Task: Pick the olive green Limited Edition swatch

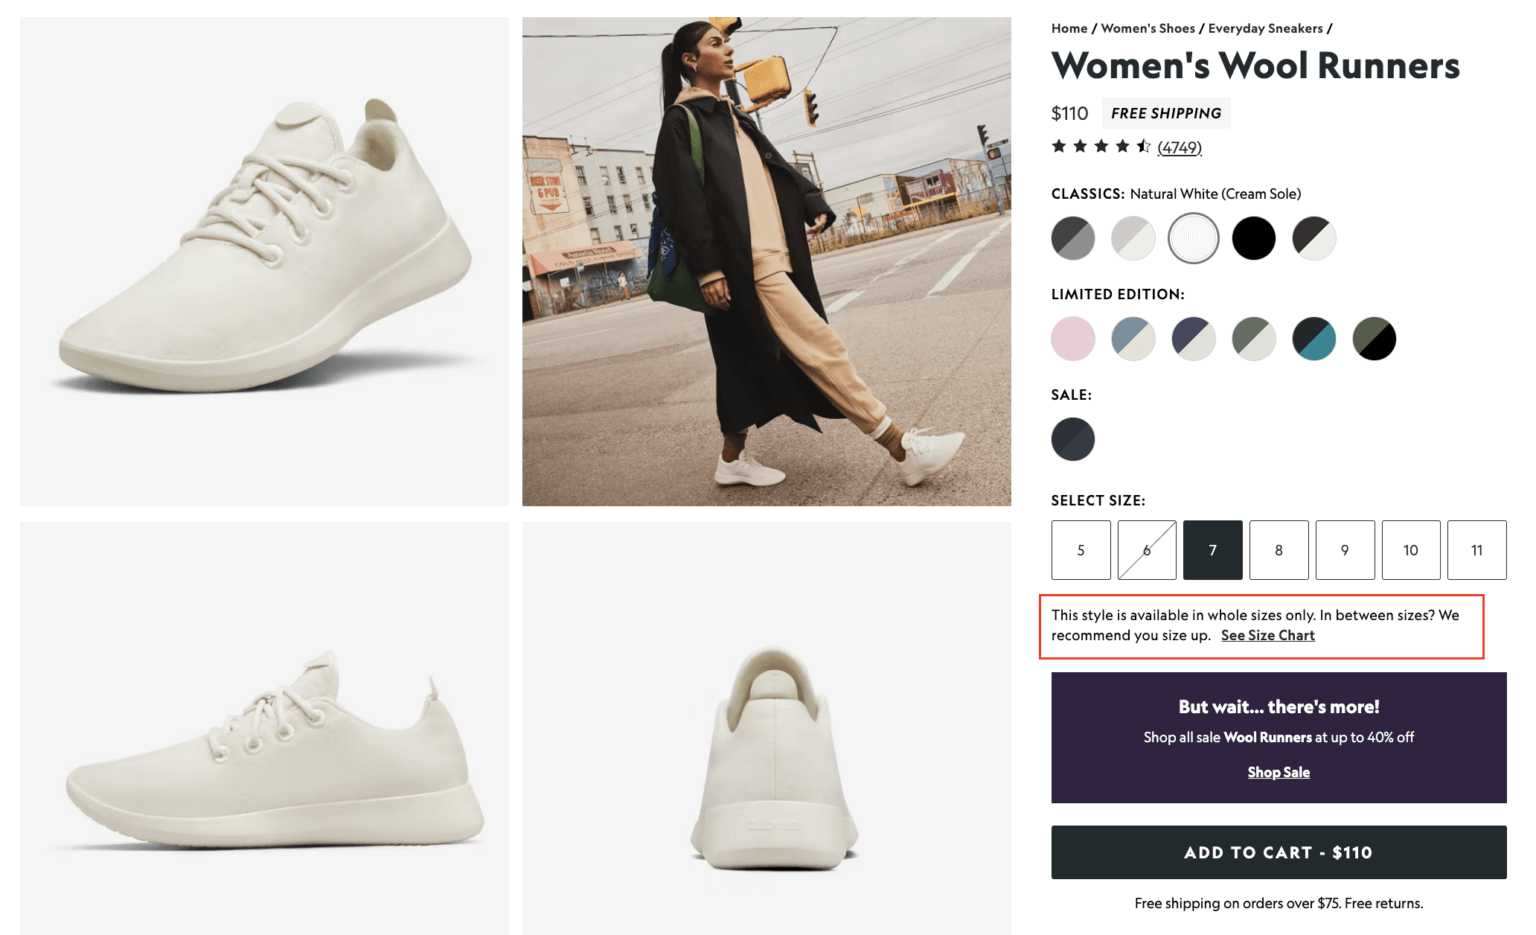Action: click(1374, 338)
